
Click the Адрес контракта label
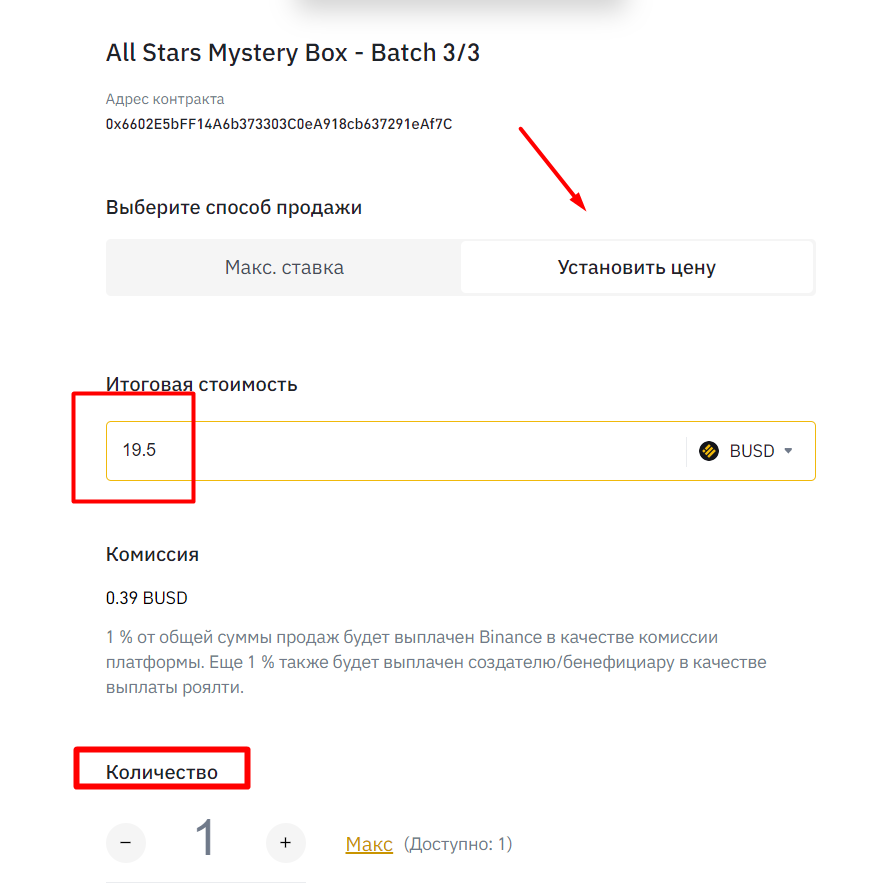click(165, 99)
